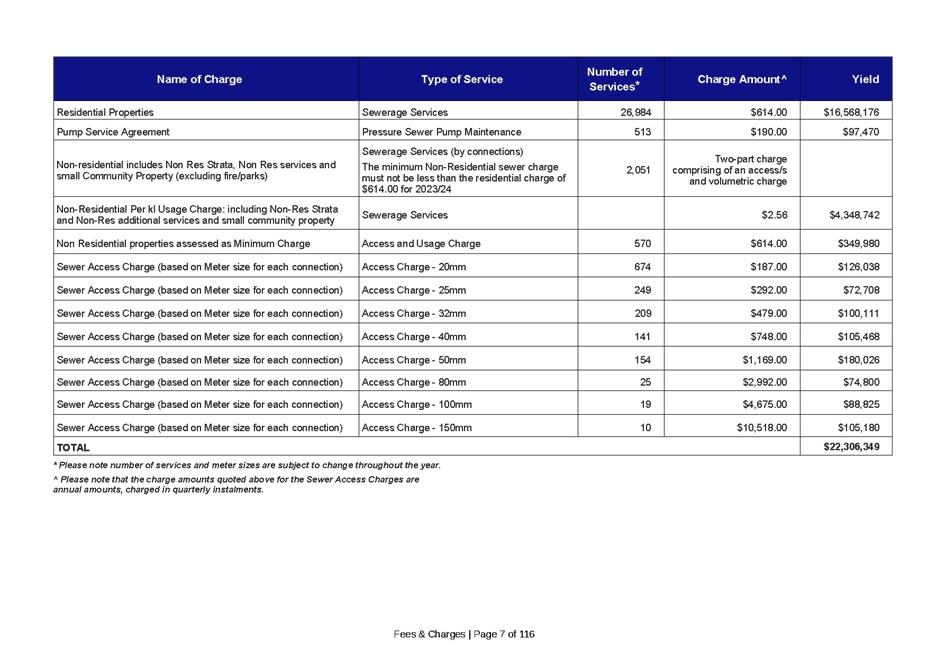Click the value 141 in services column
Viewport: 928px width, 656px height.
coord(643,337)
